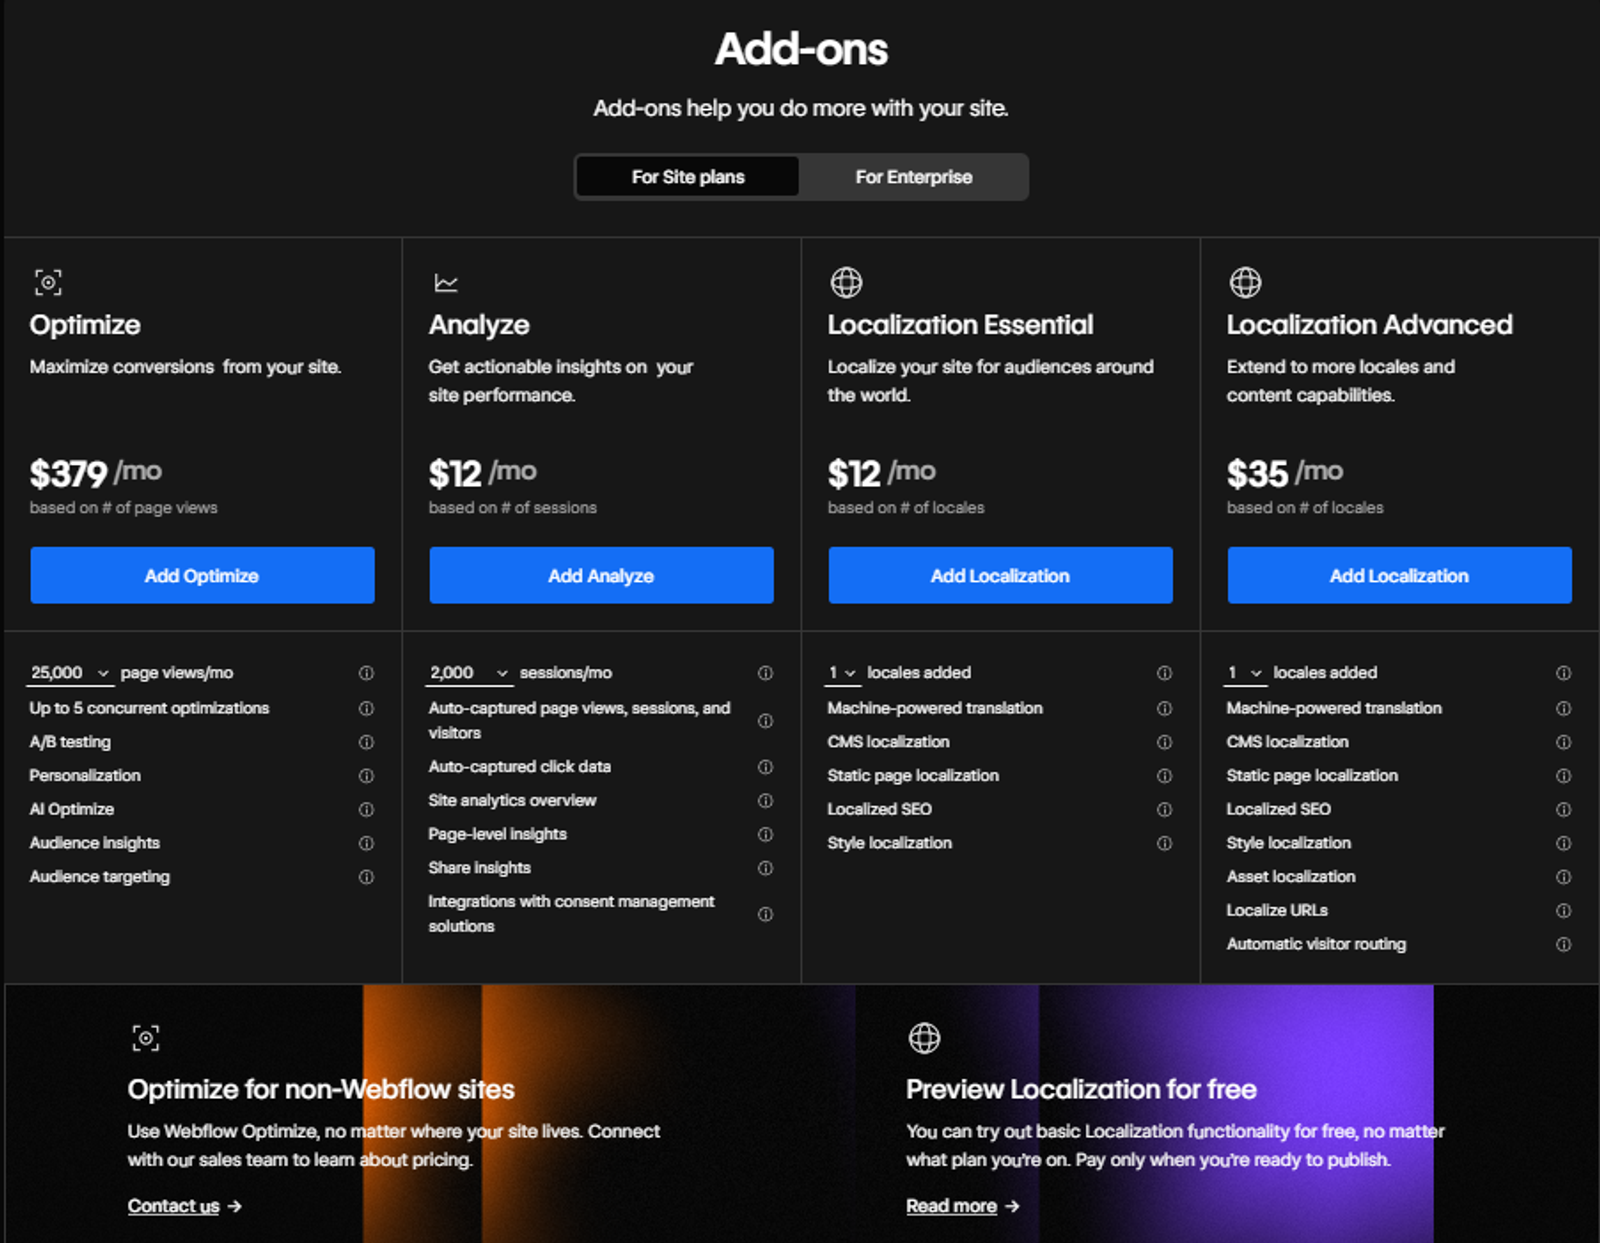Open info for Advanced Style localization
The image size is (1600, 1243).
[x=1563, y=843]
